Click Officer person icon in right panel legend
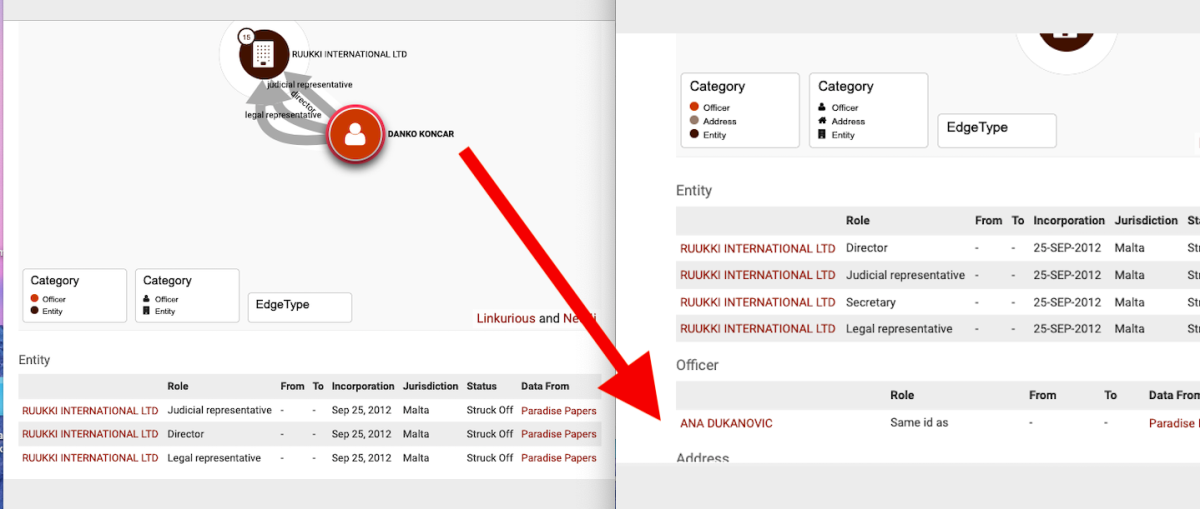 (822, 107)
